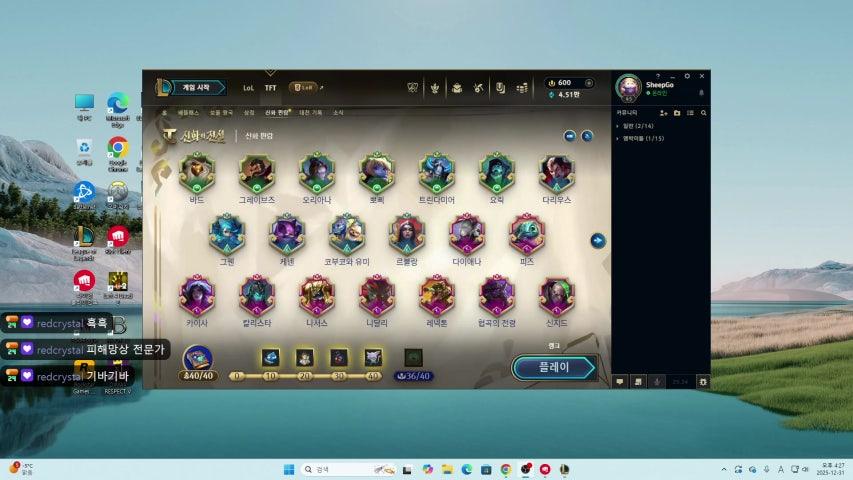This screenshot has width=853, height=480.
Task: Click the next page arrow beside champions
Action: (597, 240)
